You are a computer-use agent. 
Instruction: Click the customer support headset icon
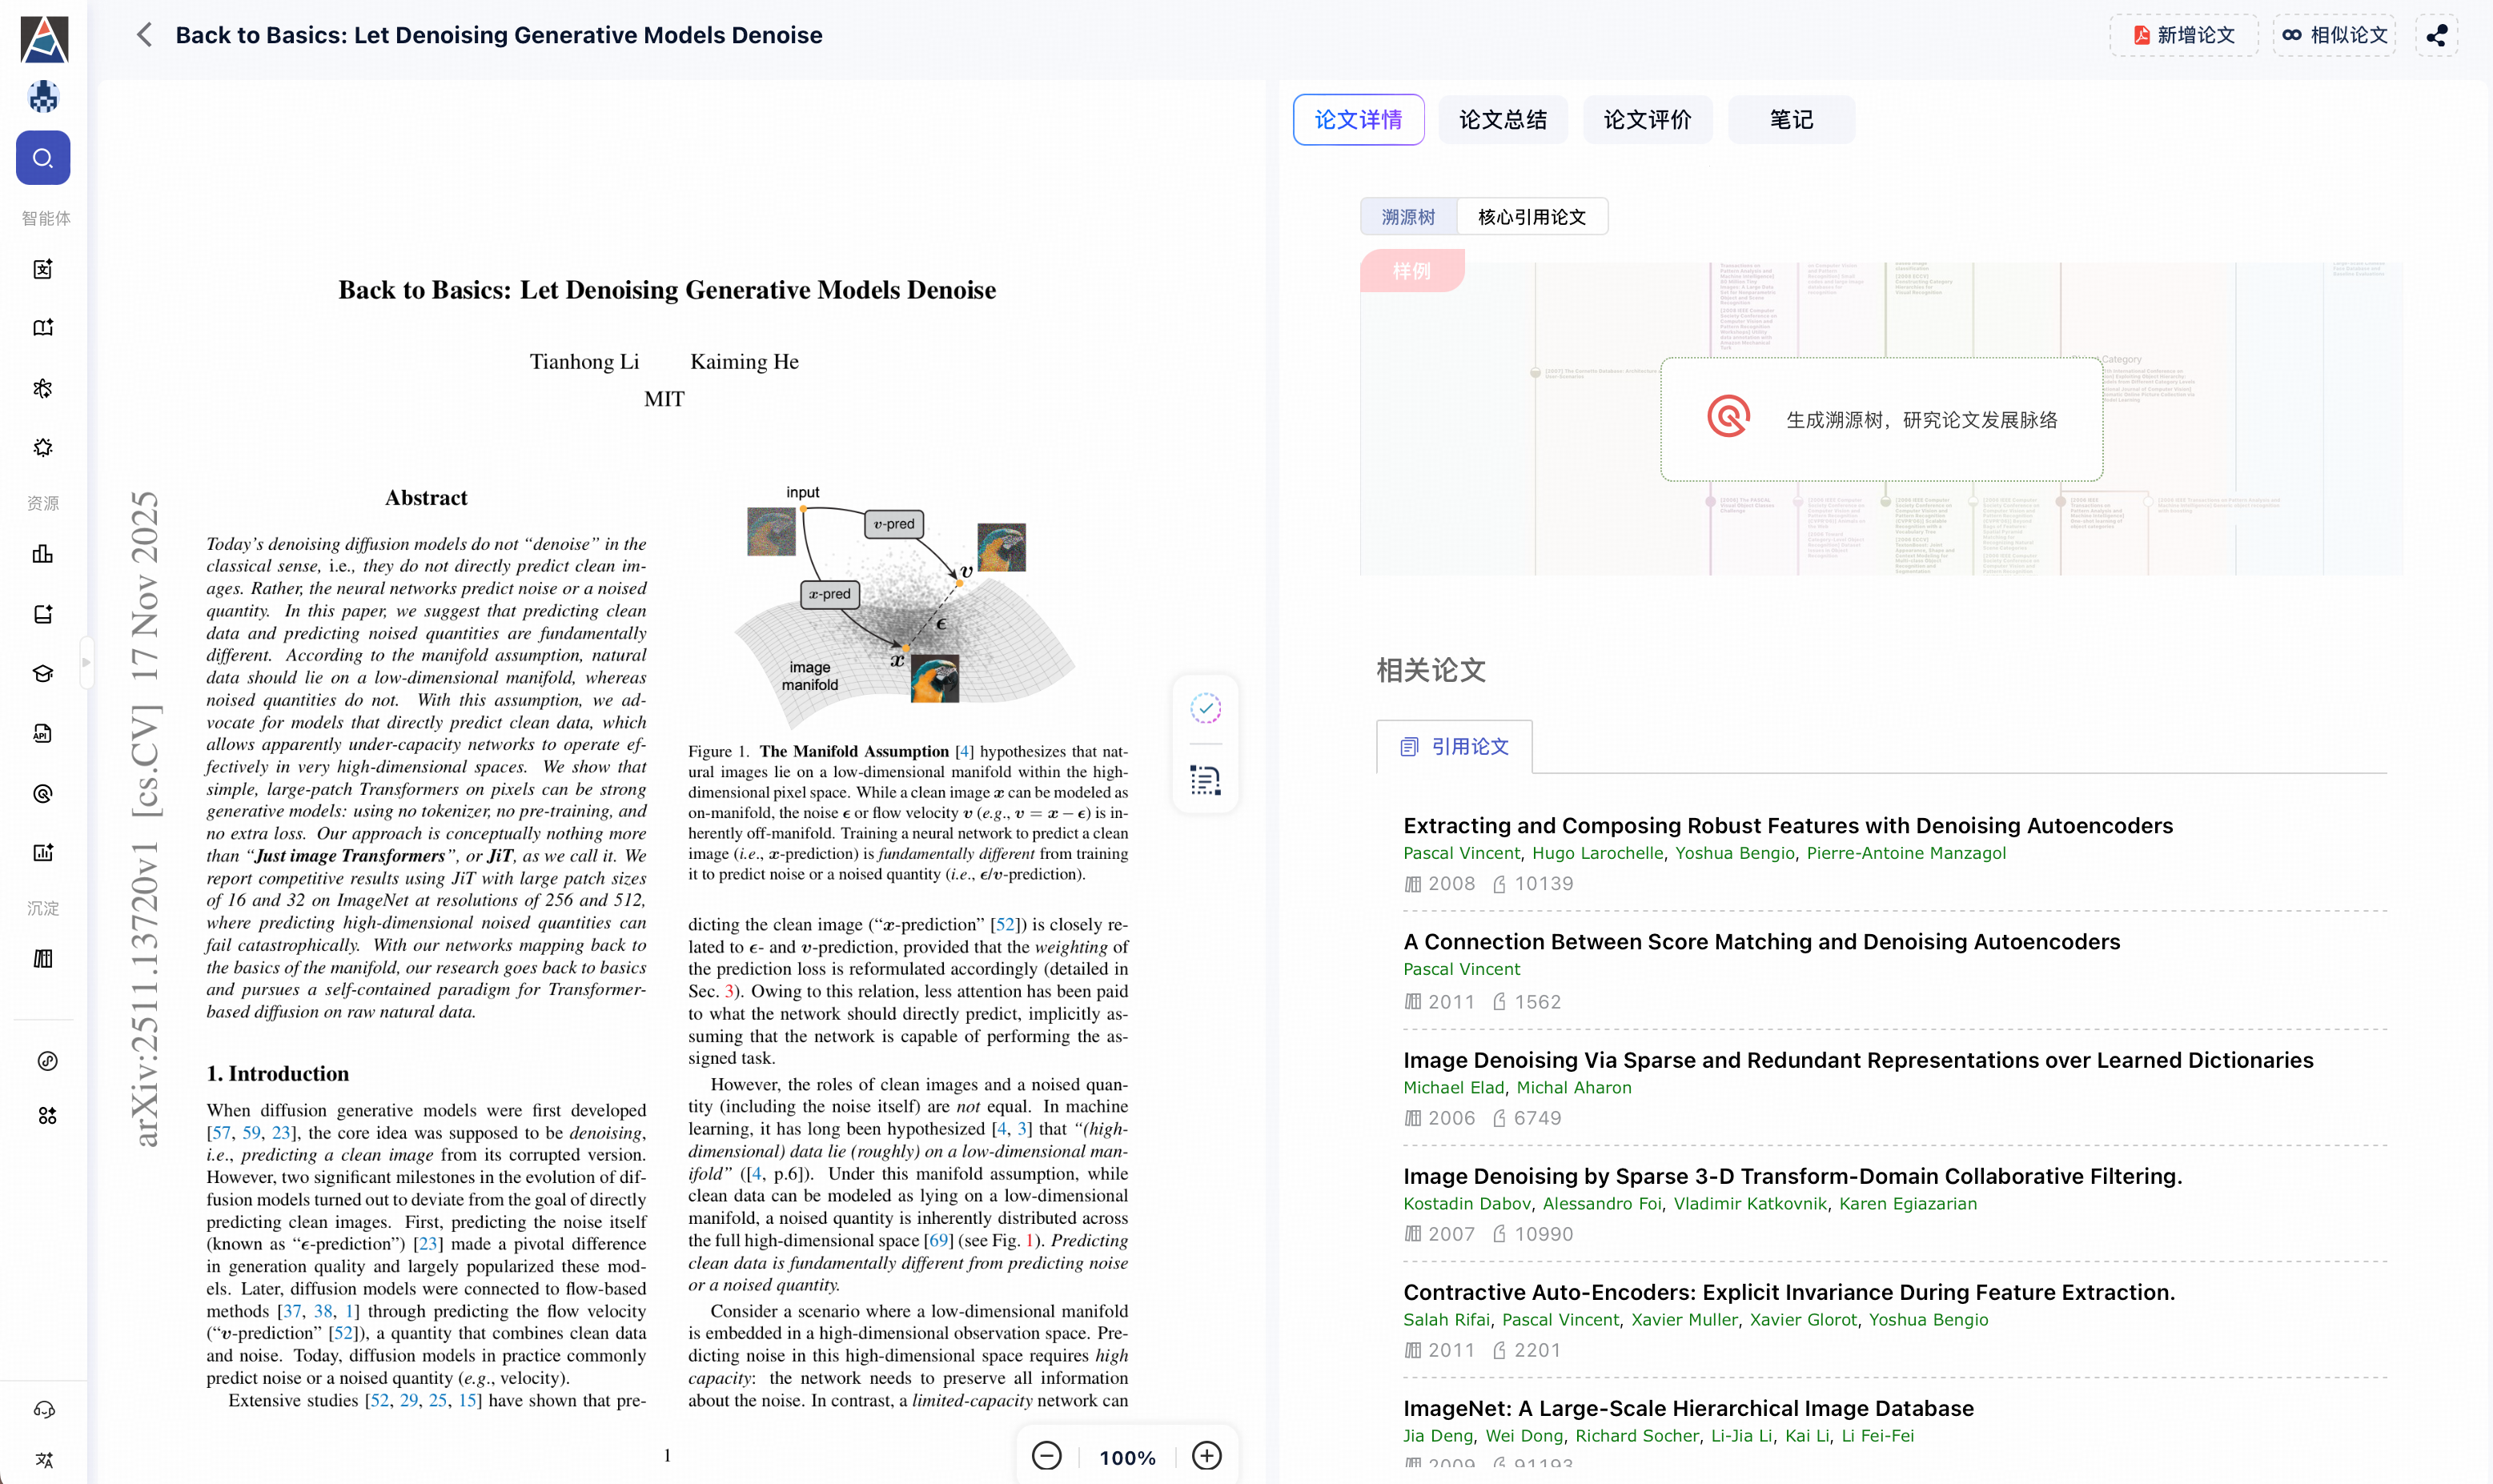point(44,1409)
